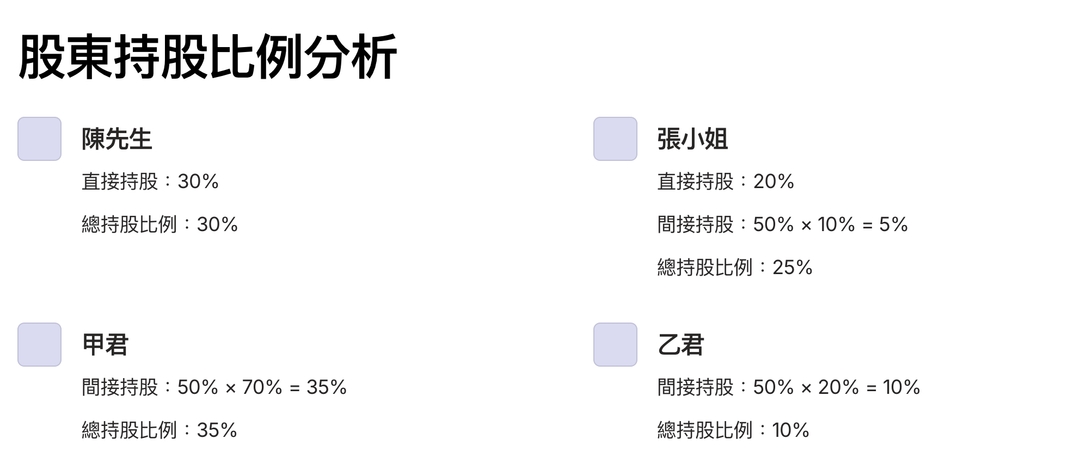
Task: Select 張小姐's 直接持股:20% line
Action: click(726, 182)
